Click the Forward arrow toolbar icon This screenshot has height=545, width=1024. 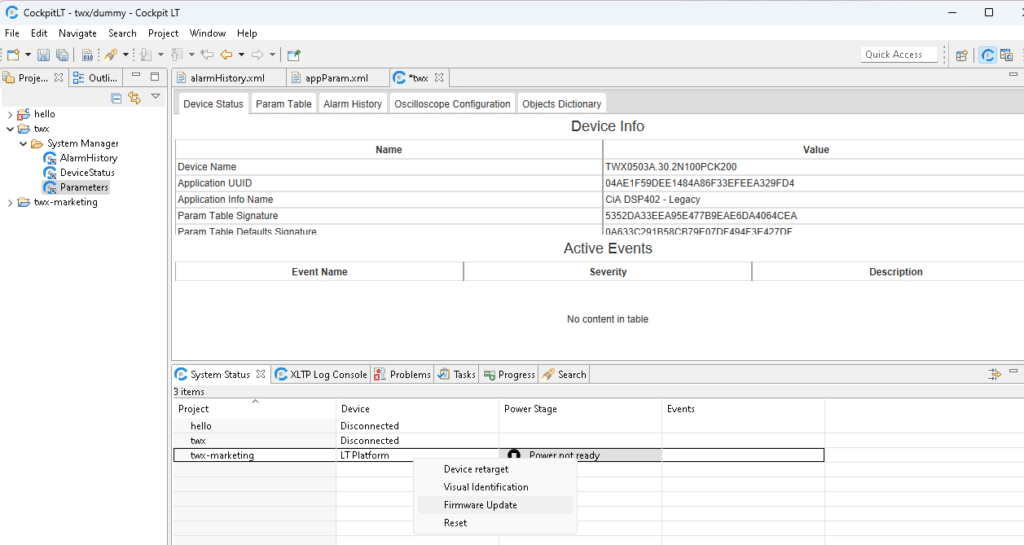point(257,55)
